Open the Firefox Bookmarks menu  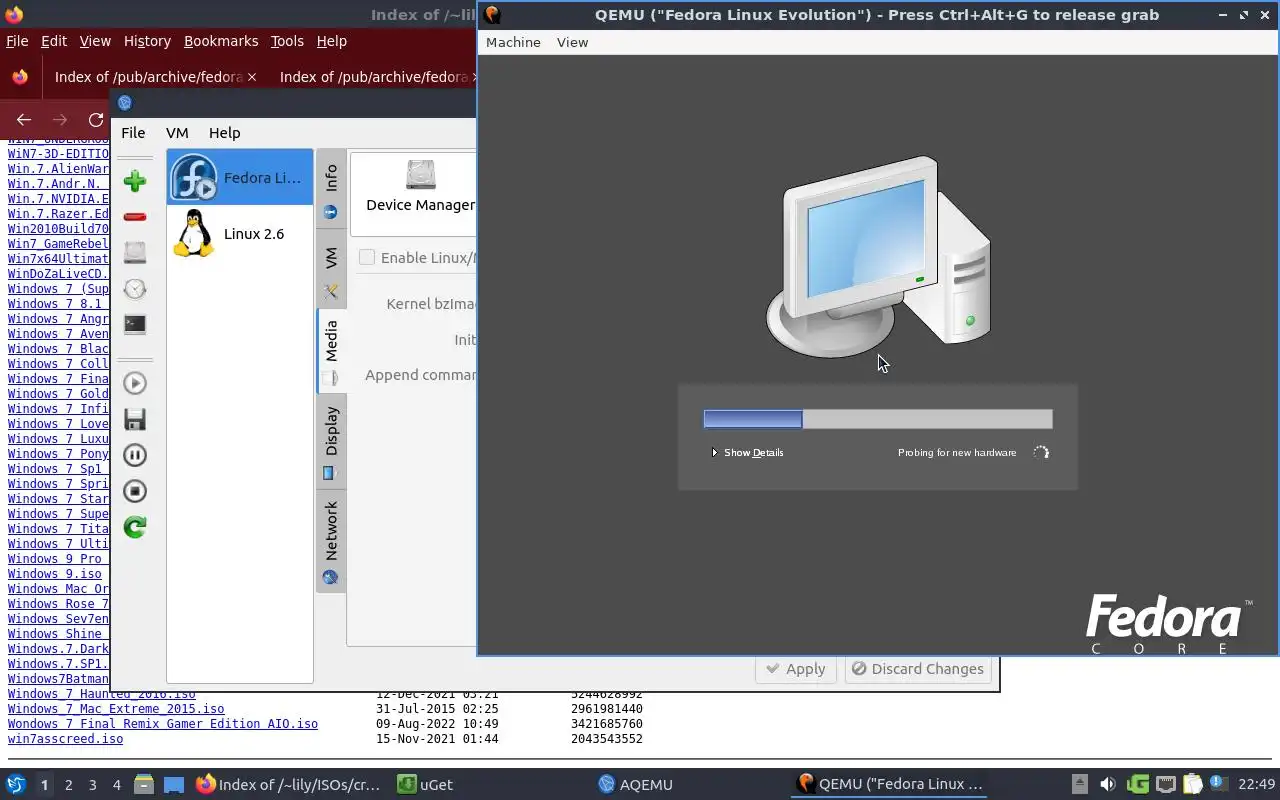[221, 41]
